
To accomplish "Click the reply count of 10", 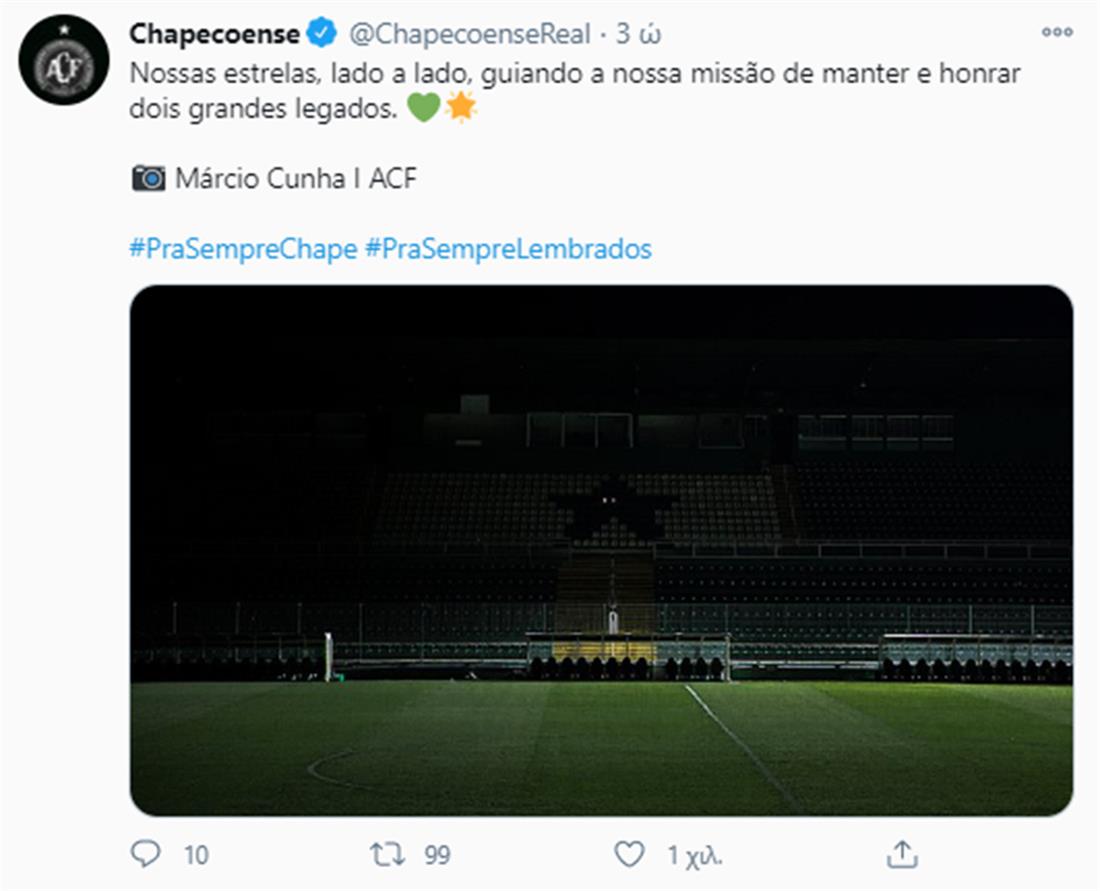I will (196, 855).
